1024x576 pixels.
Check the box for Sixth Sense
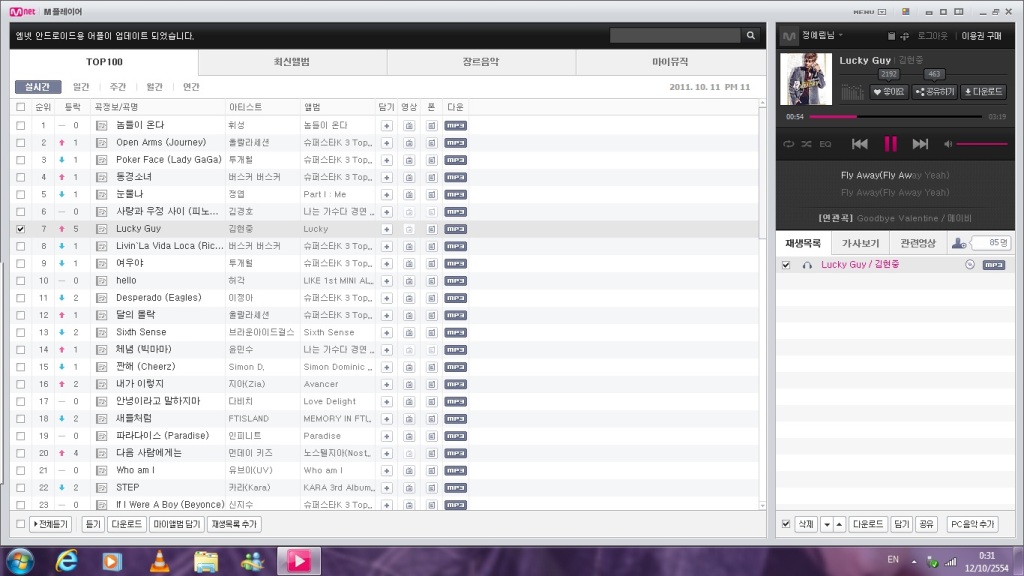pyautogui.click(x=21, y=332)
